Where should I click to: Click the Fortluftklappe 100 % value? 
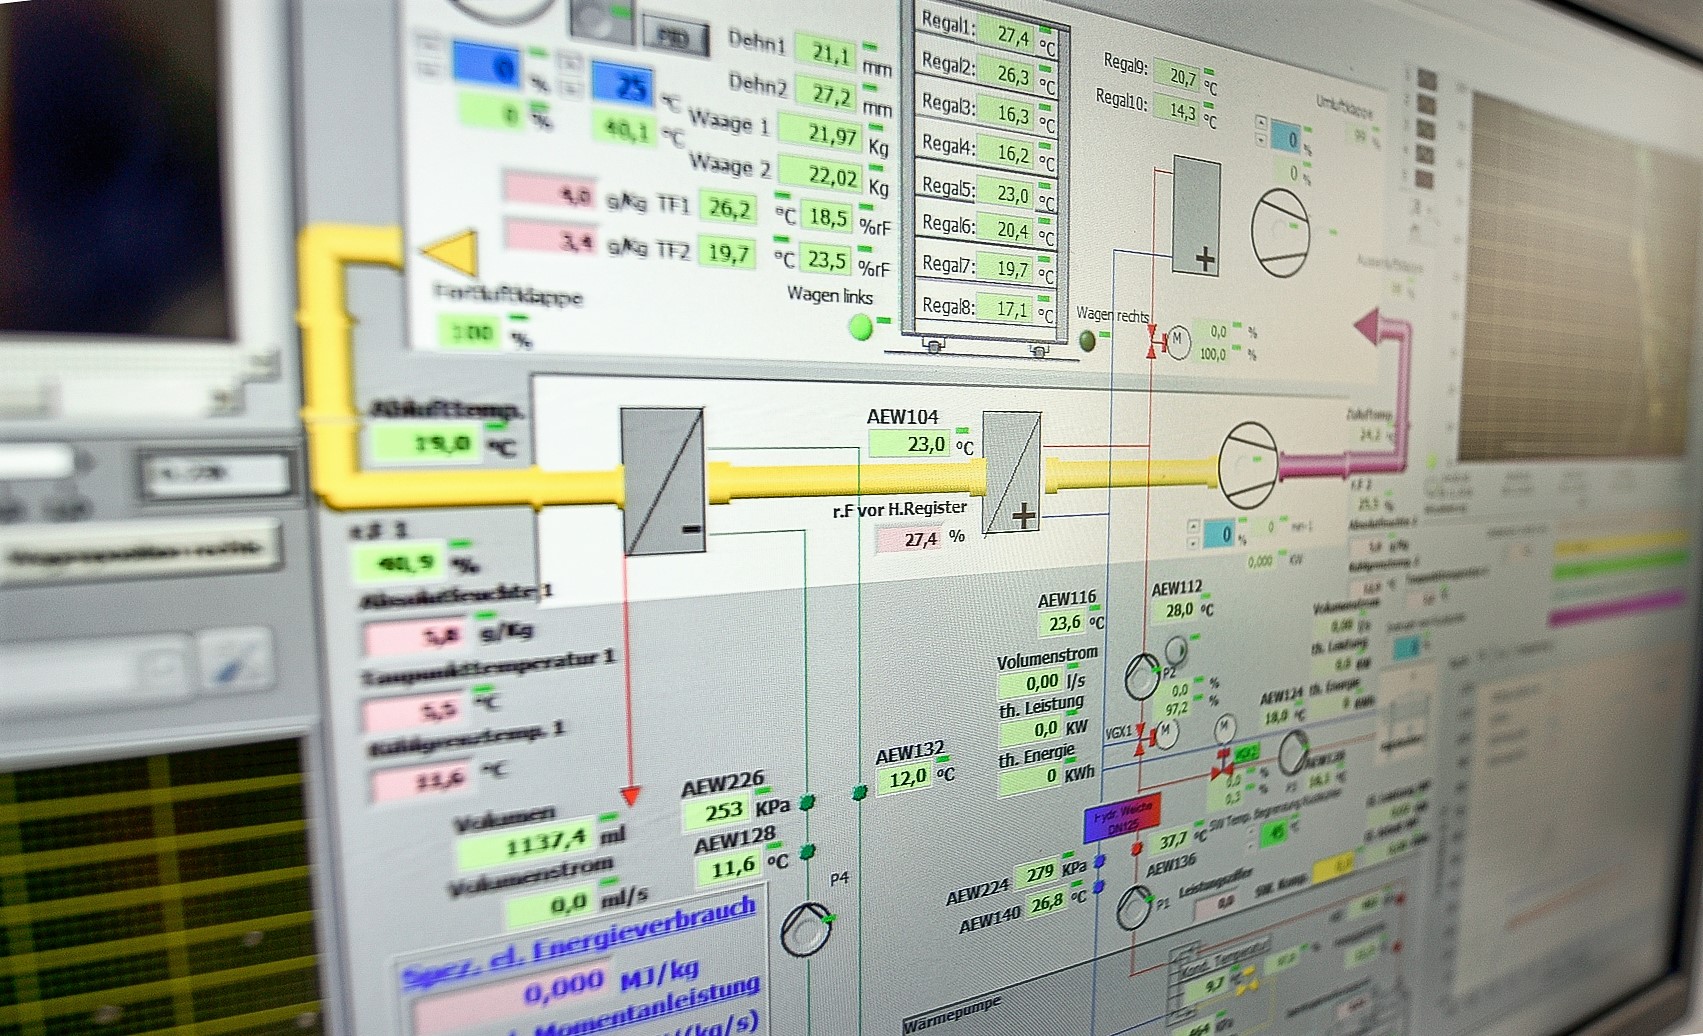point(471,330)
